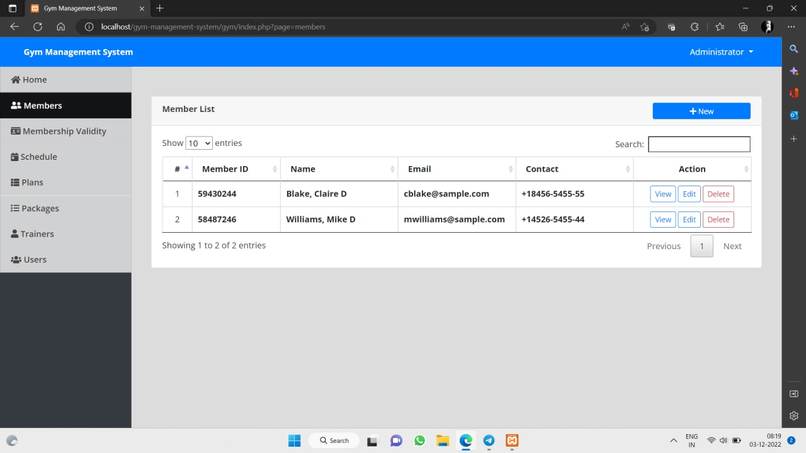Open tab actions menu icon

click(12, 8)
